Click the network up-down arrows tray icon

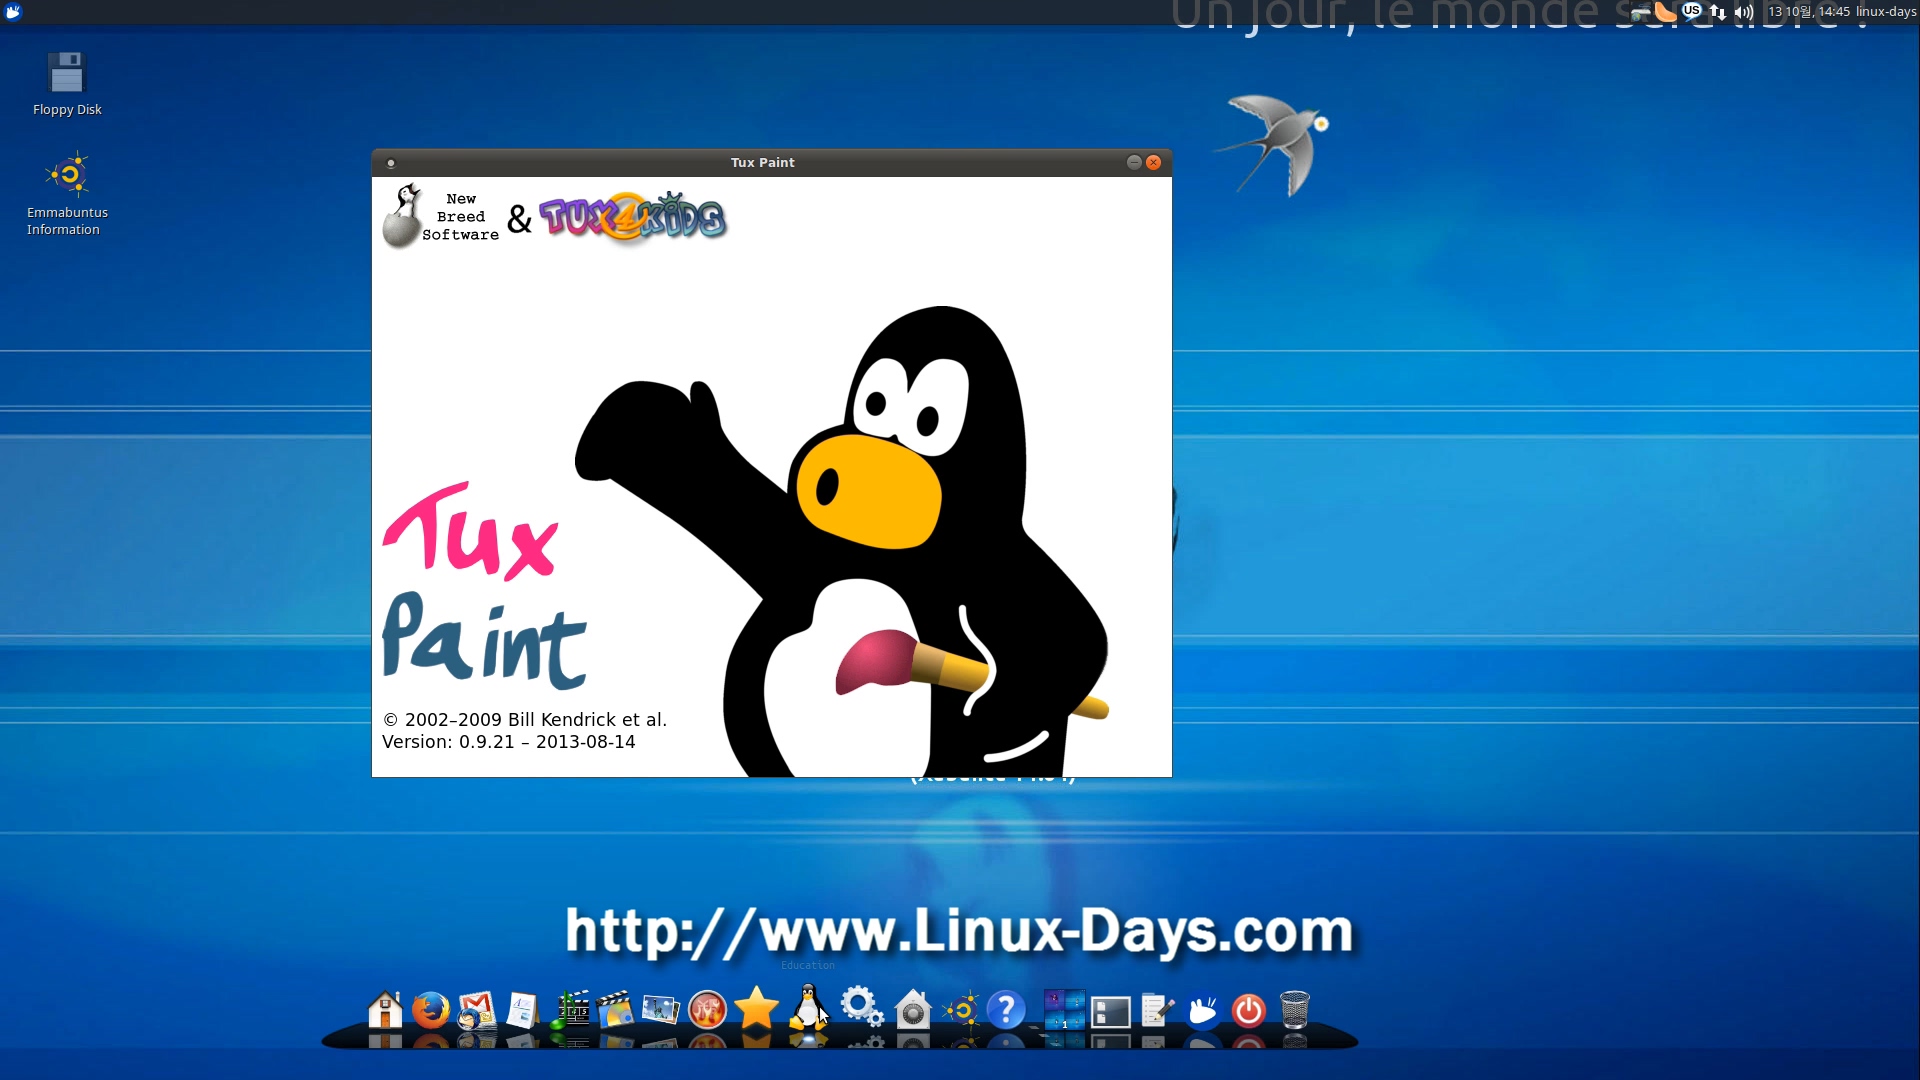(1718, 12)
